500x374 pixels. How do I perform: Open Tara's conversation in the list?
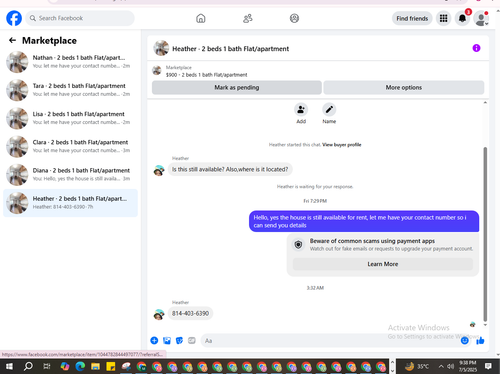pyautogui.click(x=70, y=90)
